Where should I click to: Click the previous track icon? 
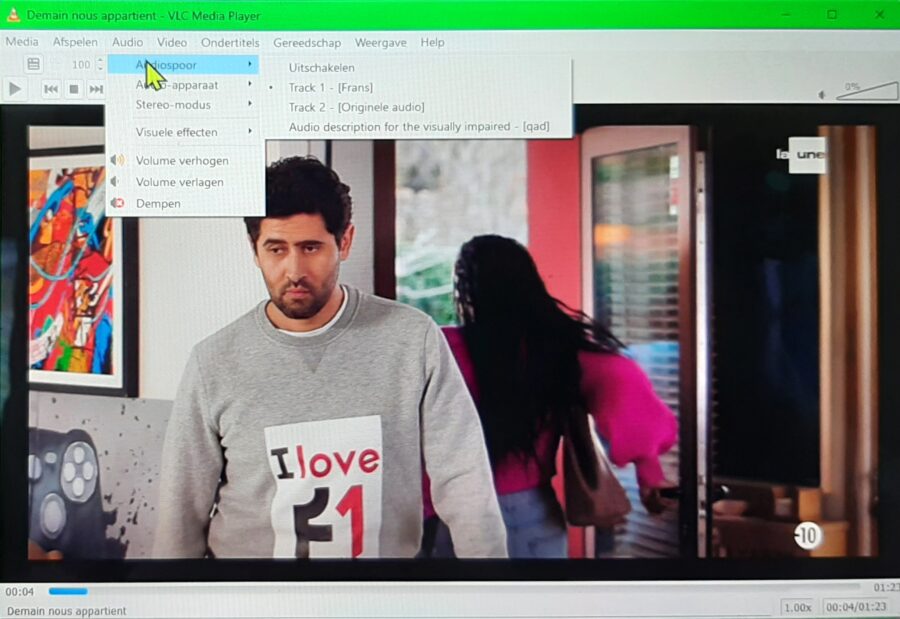click(x=51, y=90)
